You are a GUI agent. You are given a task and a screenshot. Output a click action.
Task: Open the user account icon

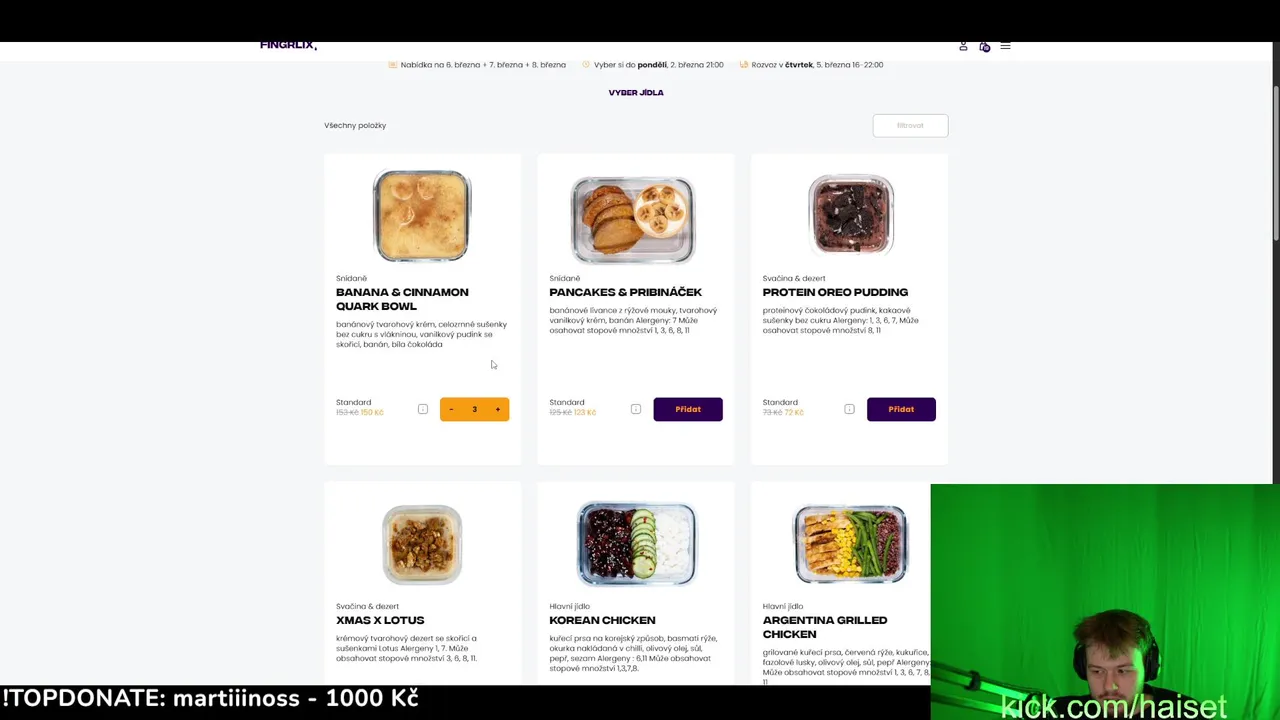click(x=963, y=46)
